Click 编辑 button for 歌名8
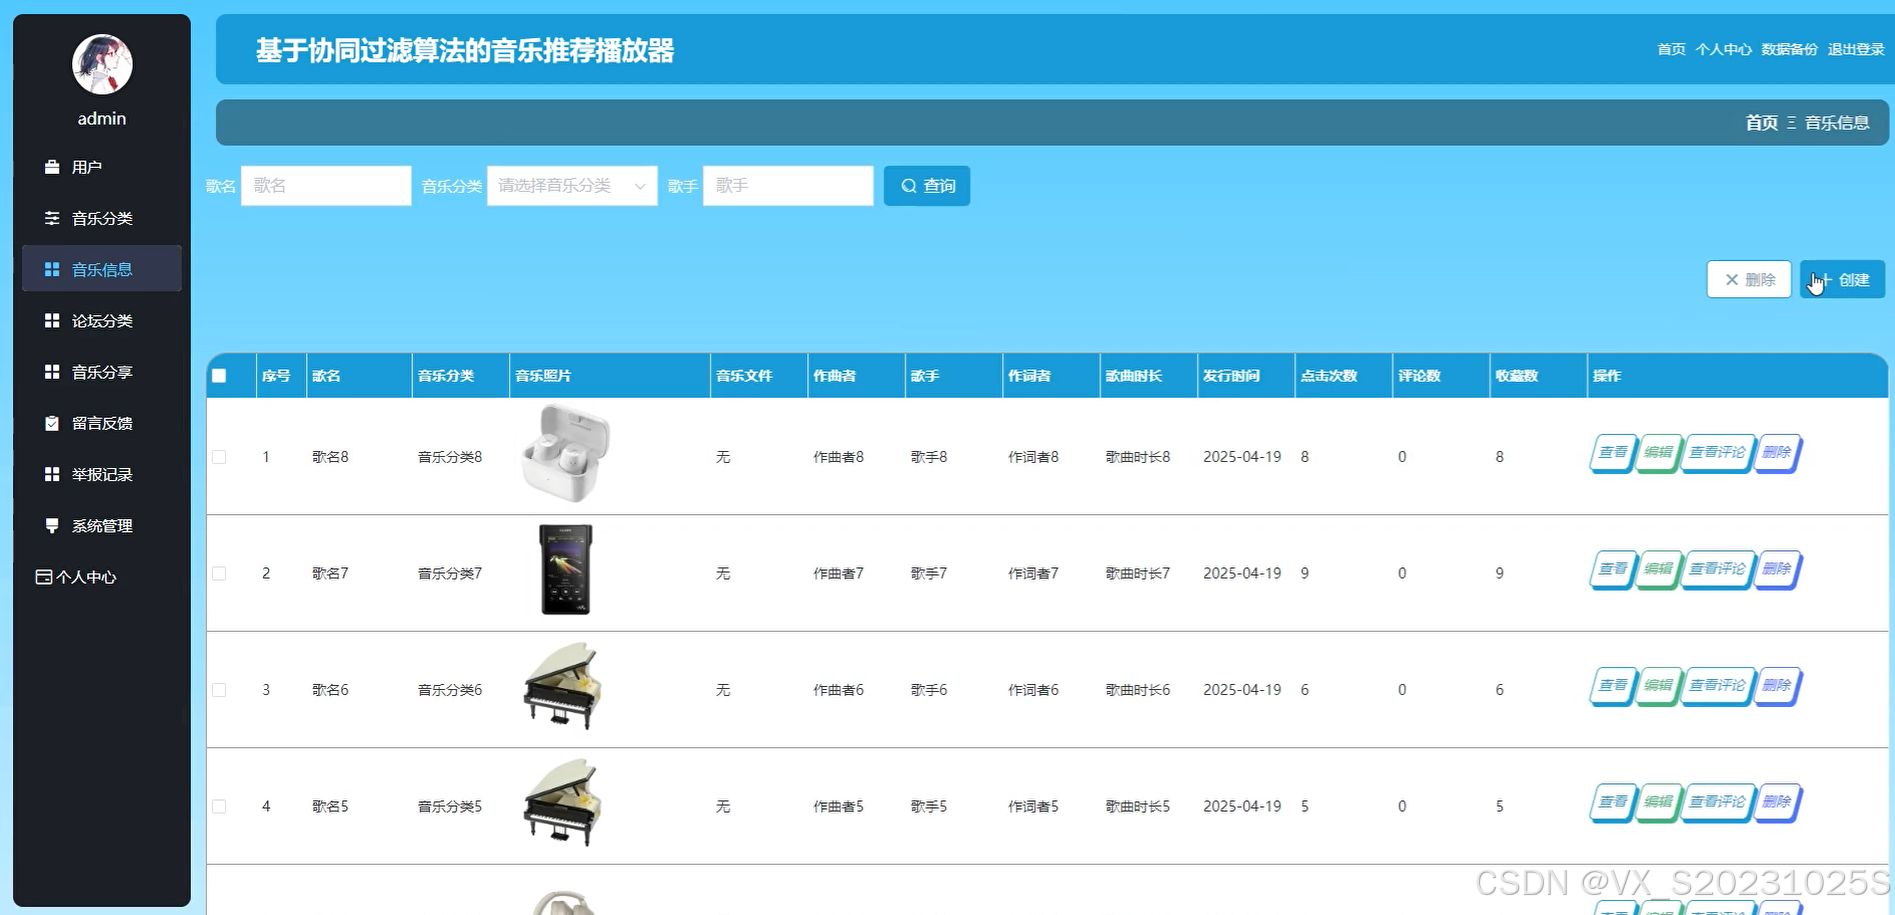Image resolution: width=1895 pixels, height=915 pixels. (1658, 453)
